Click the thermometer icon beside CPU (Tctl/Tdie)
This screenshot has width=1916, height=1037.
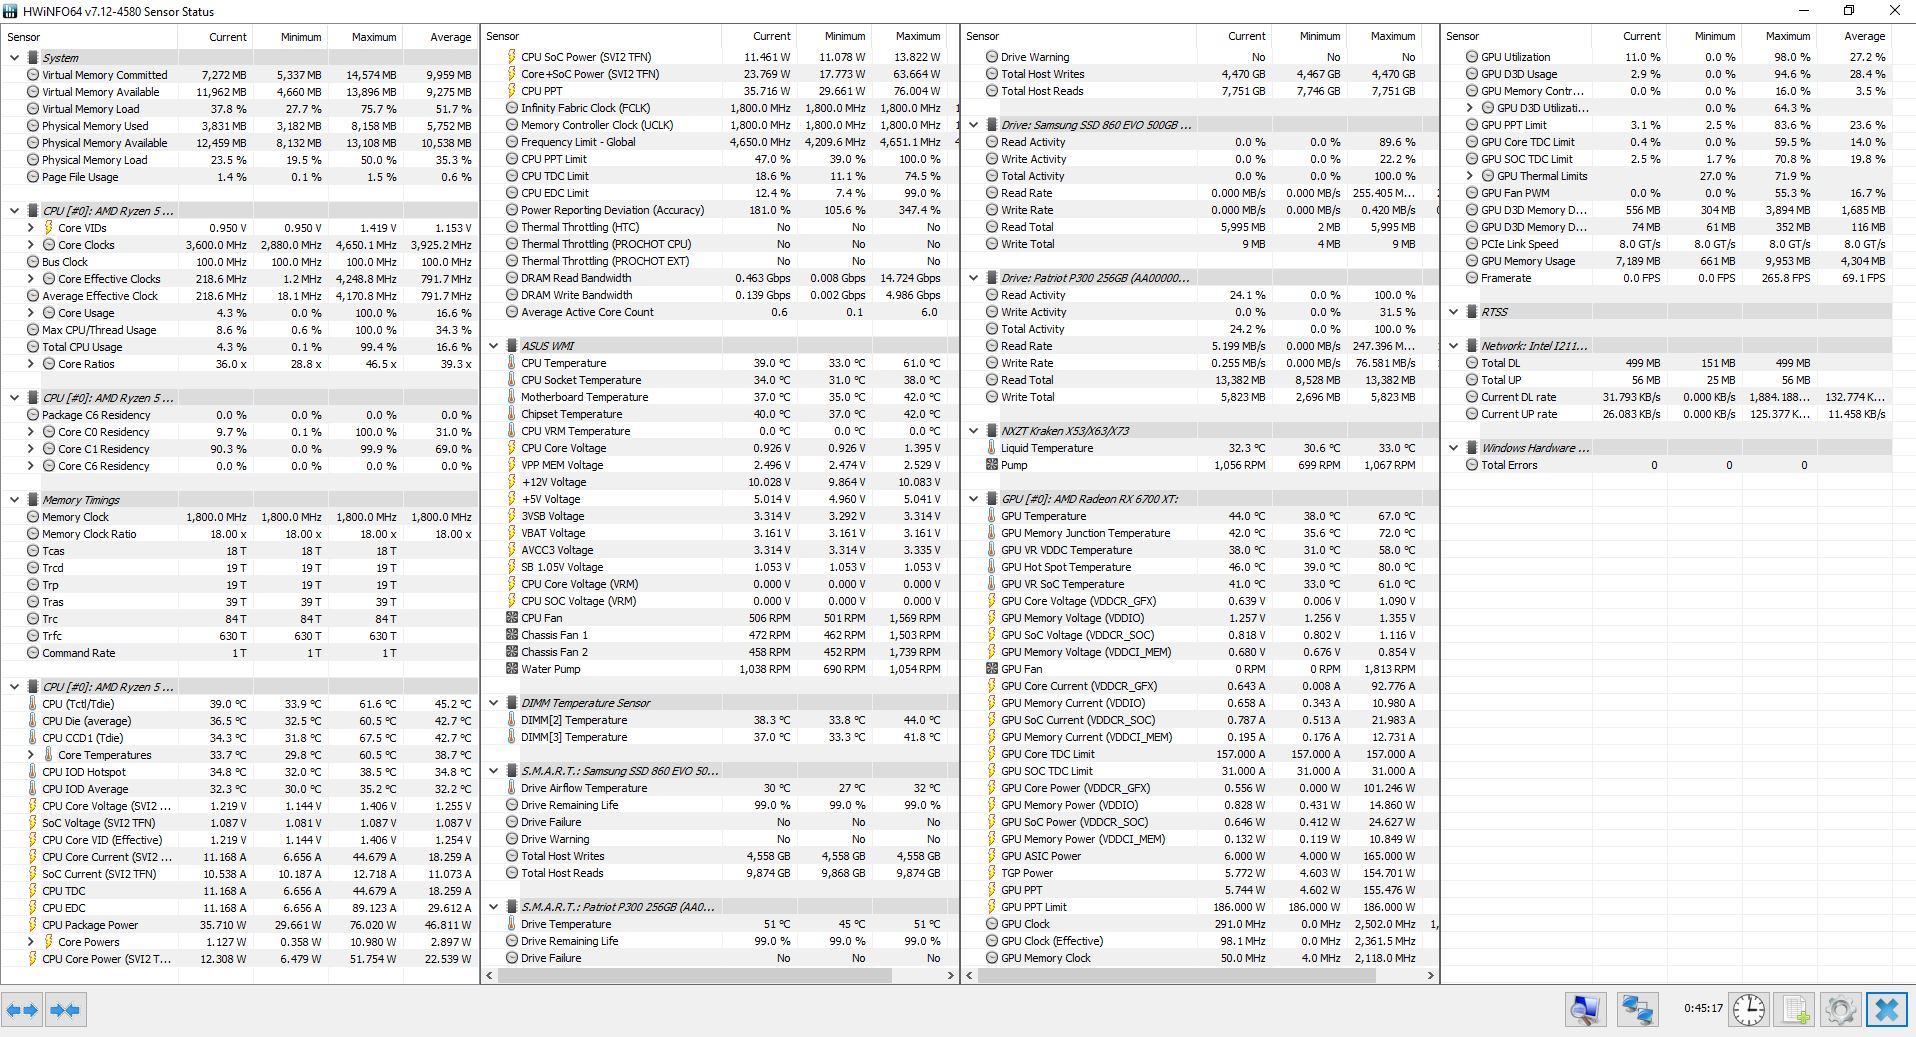tap(33, 704)
